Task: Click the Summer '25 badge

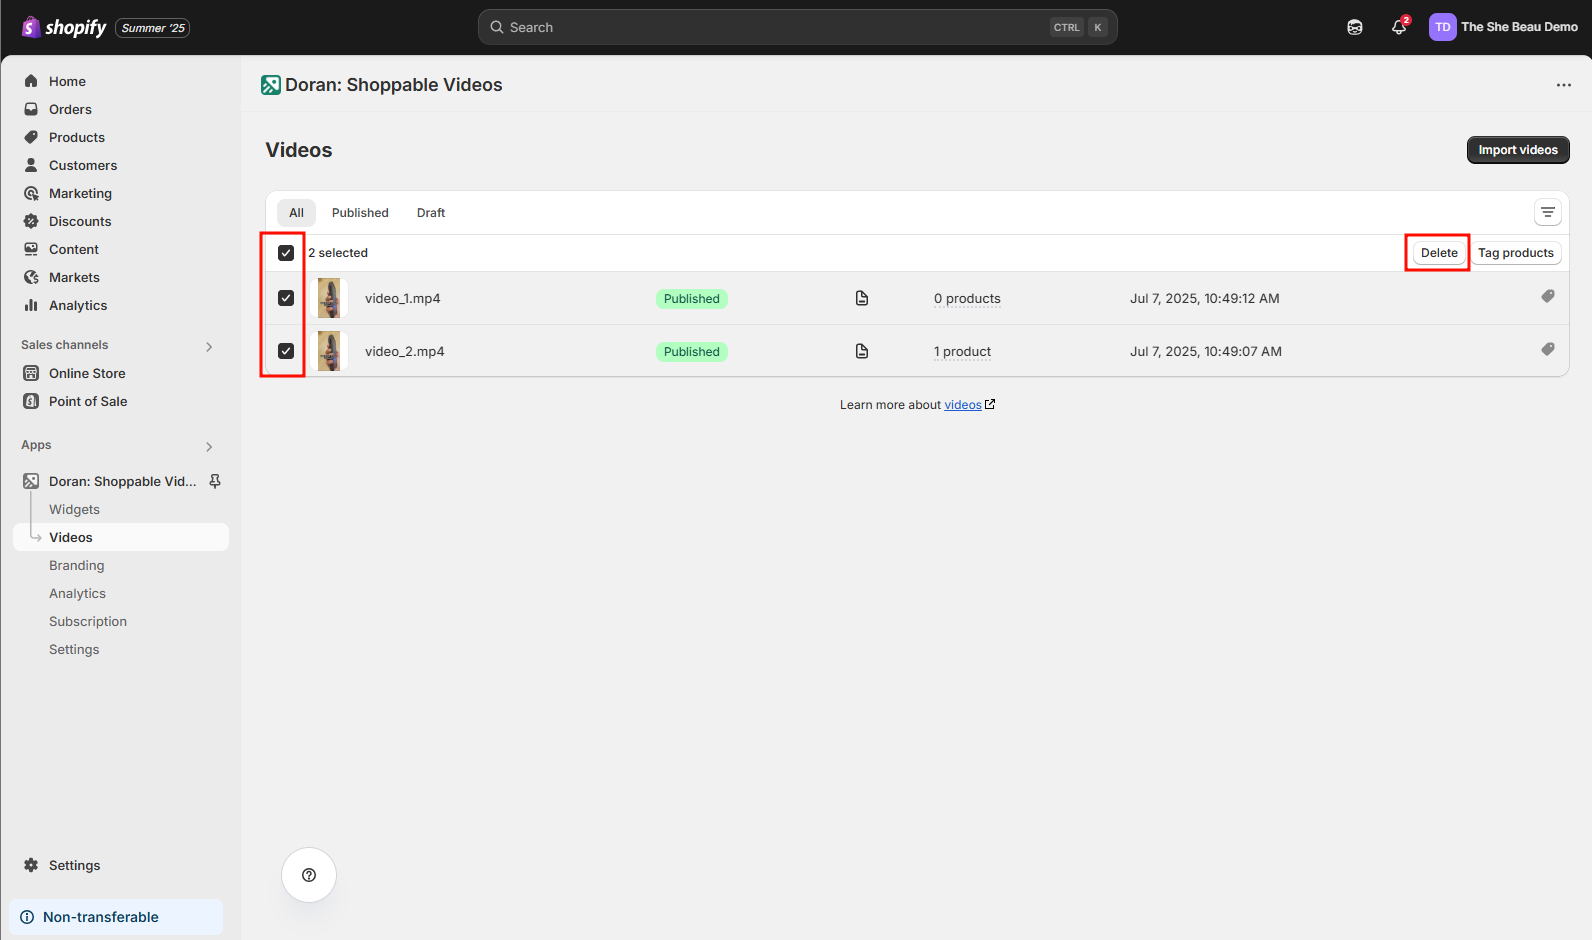Action: [x=153, y=28]
